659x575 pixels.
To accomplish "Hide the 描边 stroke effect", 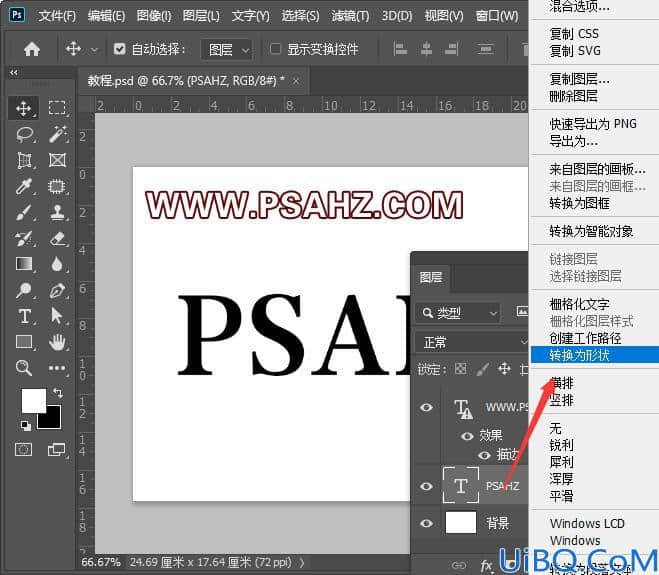I will [484, 455].
